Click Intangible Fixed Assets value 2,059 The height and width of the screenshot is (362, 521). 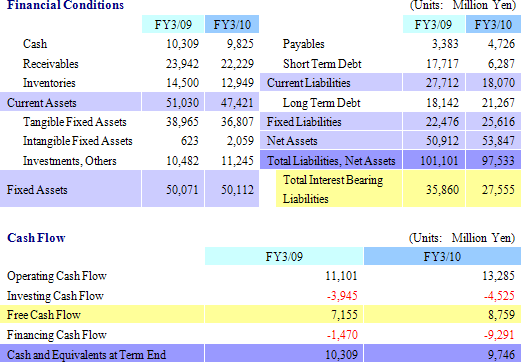[240, 141]
